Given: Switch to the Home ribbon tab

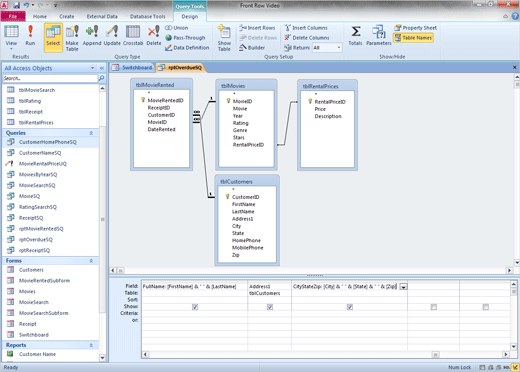Looking at the screenshot, I should click(x=40, y=16).
